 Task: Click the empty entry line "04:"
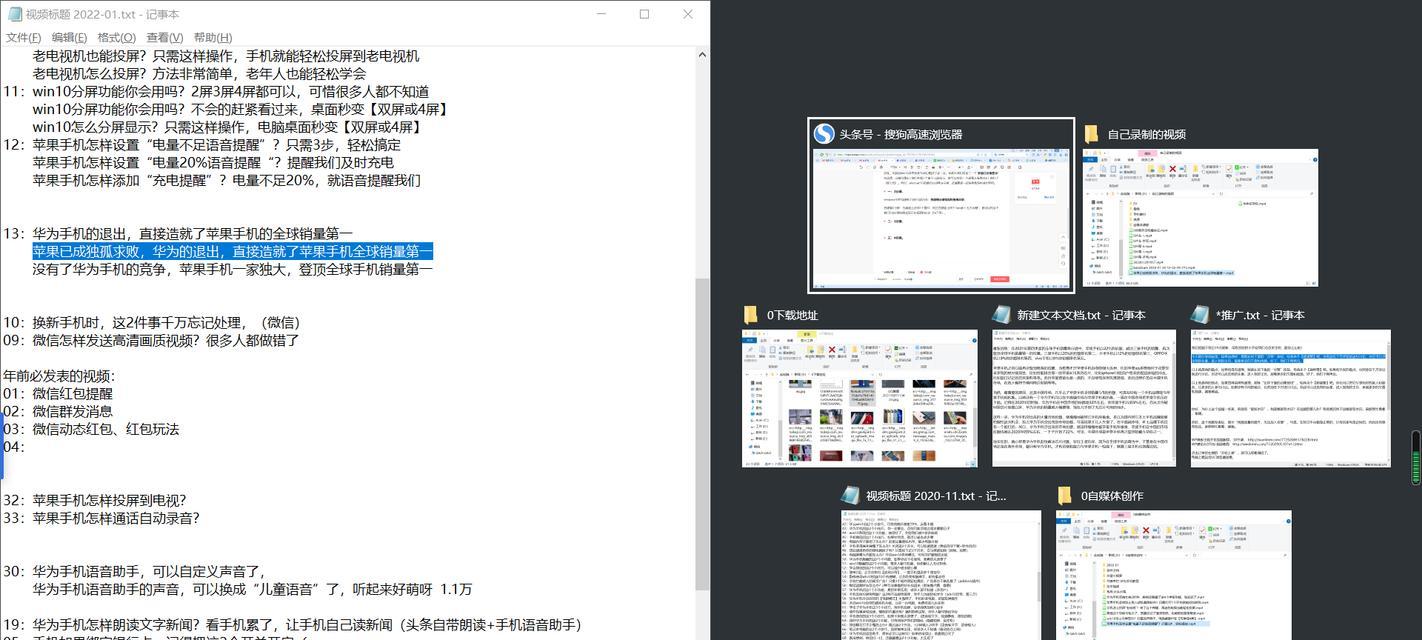[14, 448]
